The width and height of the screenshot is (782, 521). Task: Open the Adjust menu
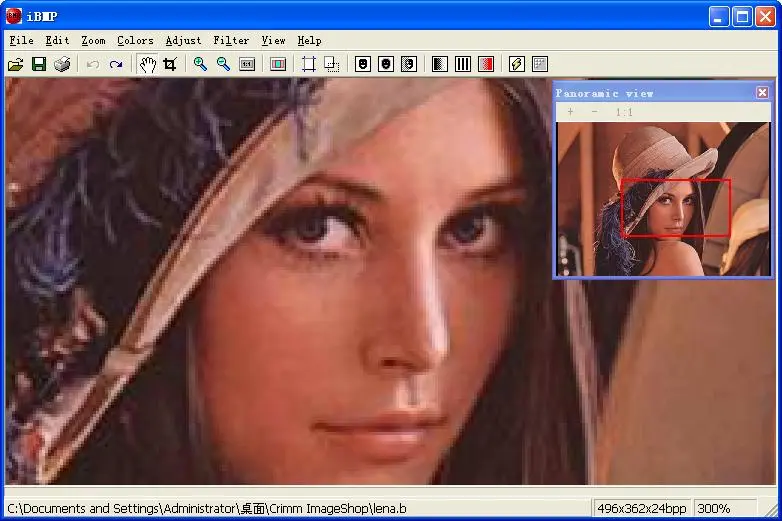pos(183,40)
